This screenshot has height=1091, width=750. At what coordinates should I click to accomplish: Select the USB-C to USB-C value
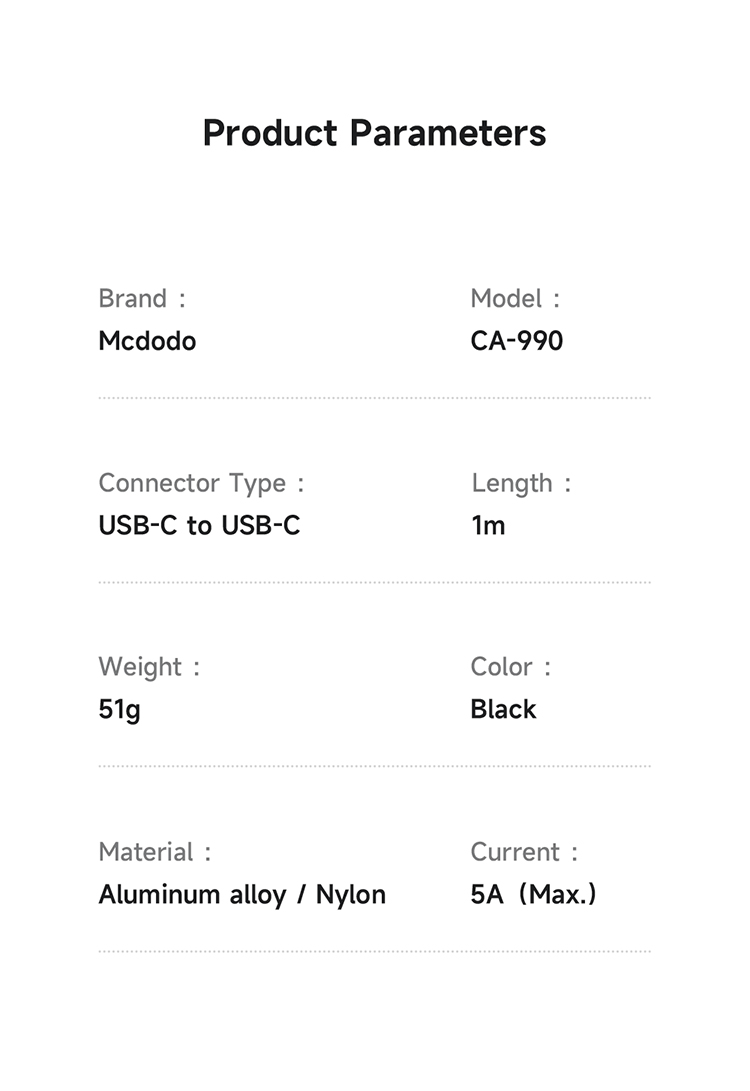coord(199,525)
